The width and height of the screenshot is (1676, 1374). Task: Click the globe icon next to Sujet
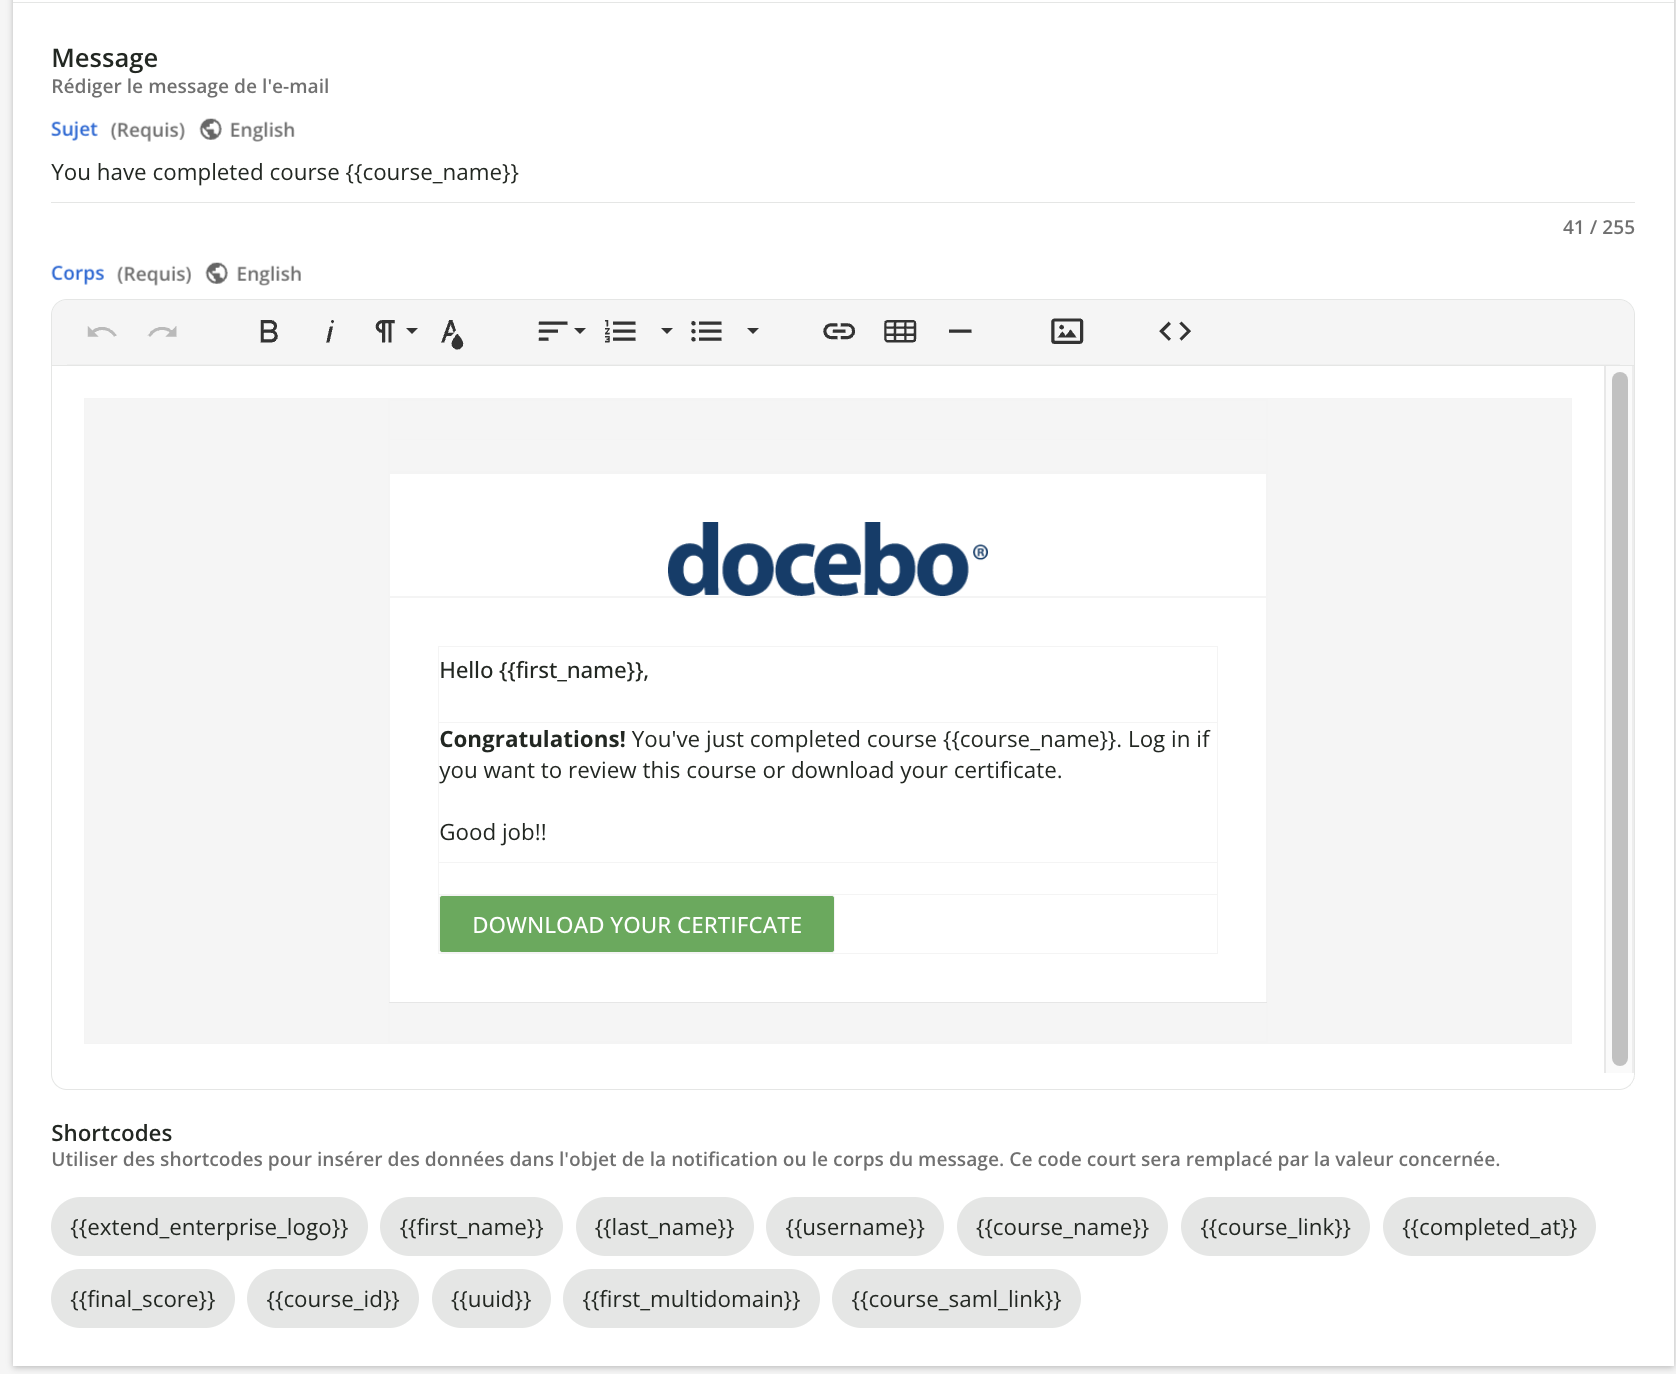[x=210, y=129]
